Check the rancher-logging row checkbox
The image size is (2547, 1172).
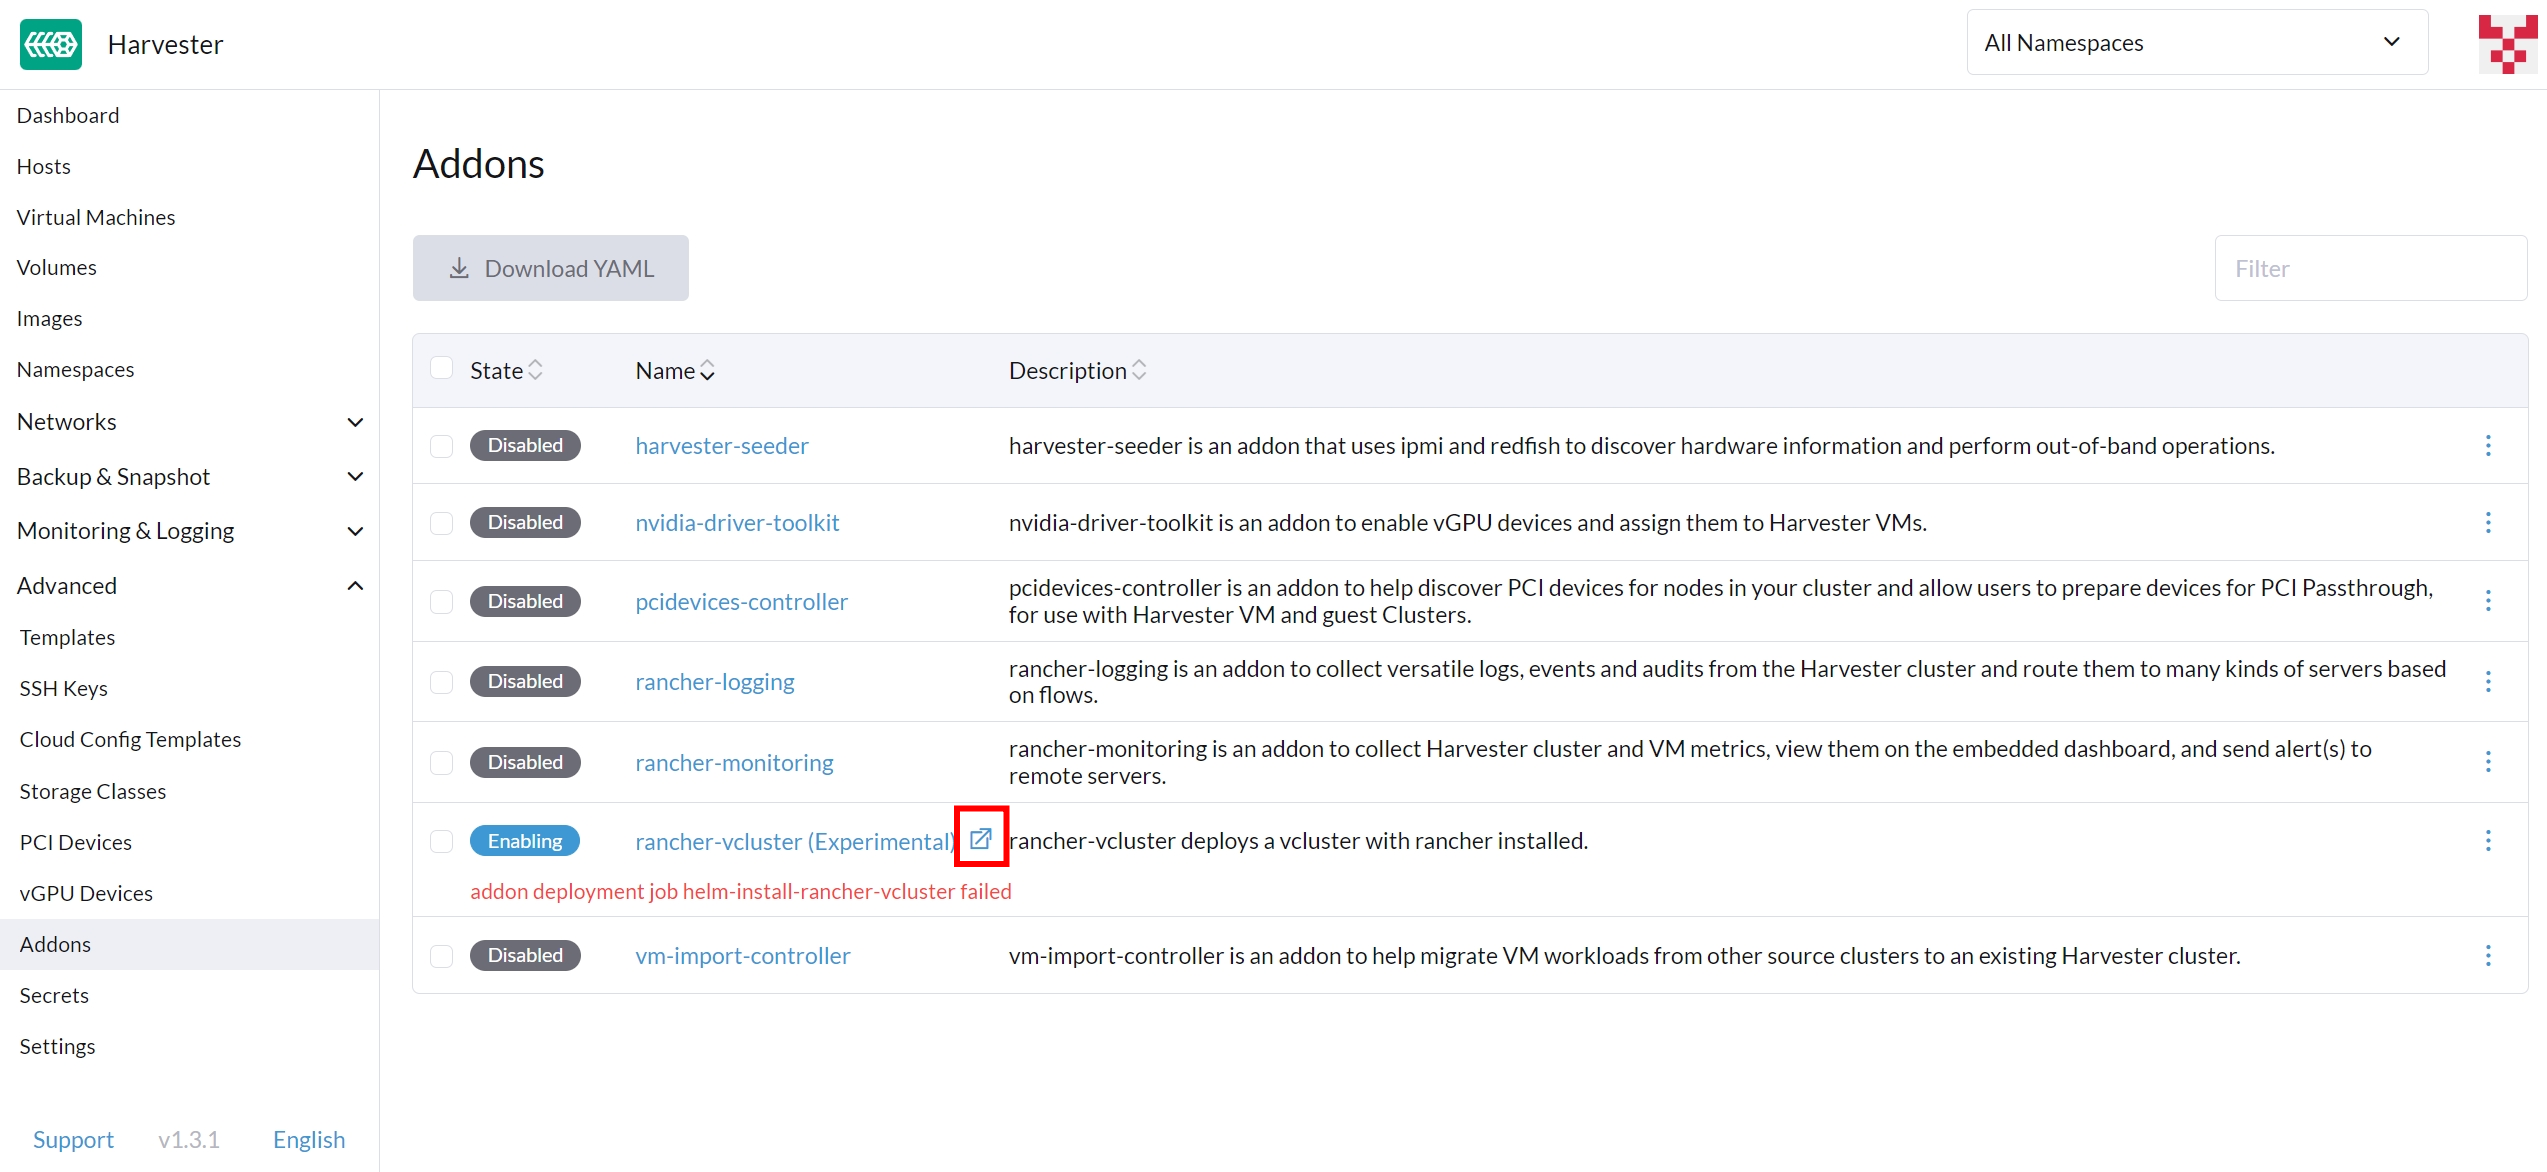click(x=441, y=682)
